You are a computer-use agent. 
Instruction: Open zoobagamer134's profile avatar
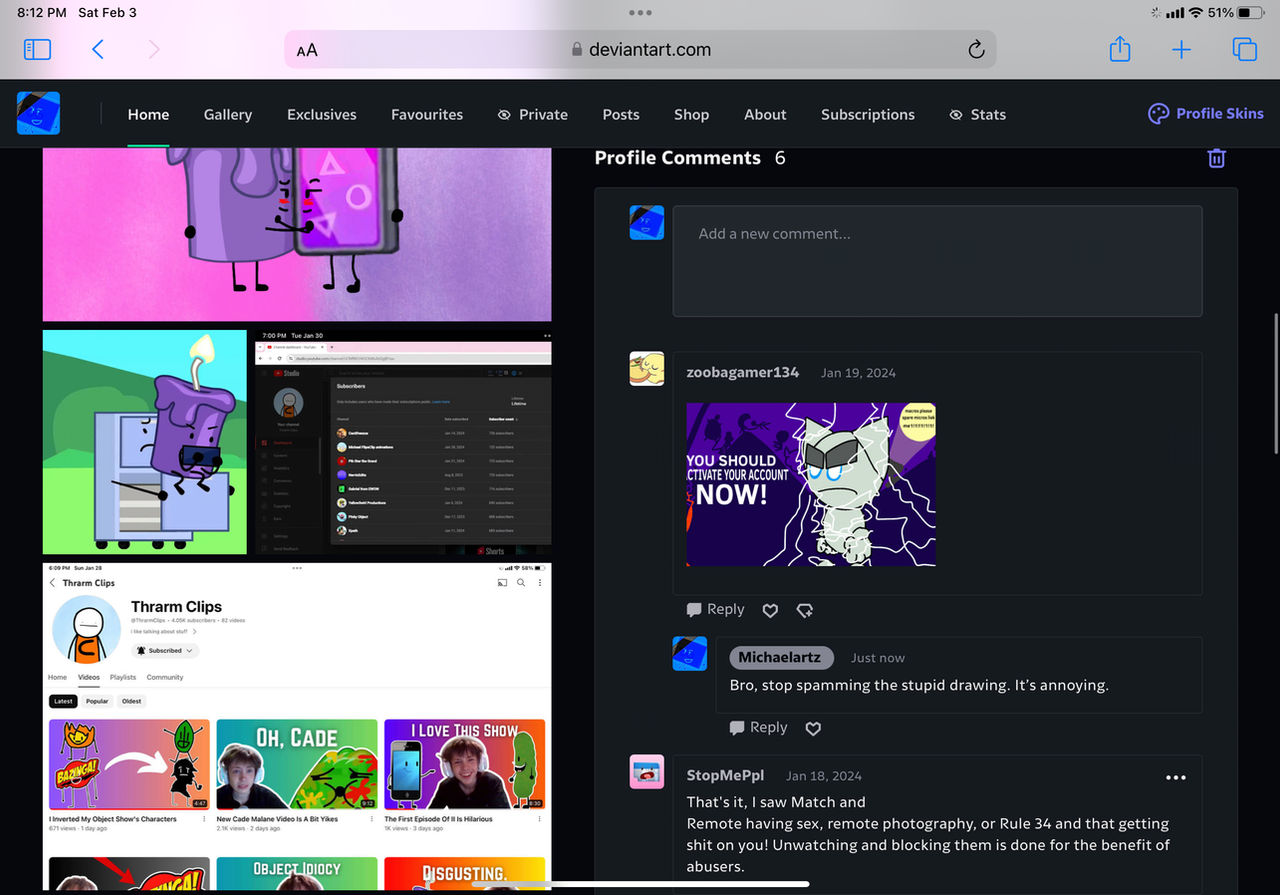(647, 369)
